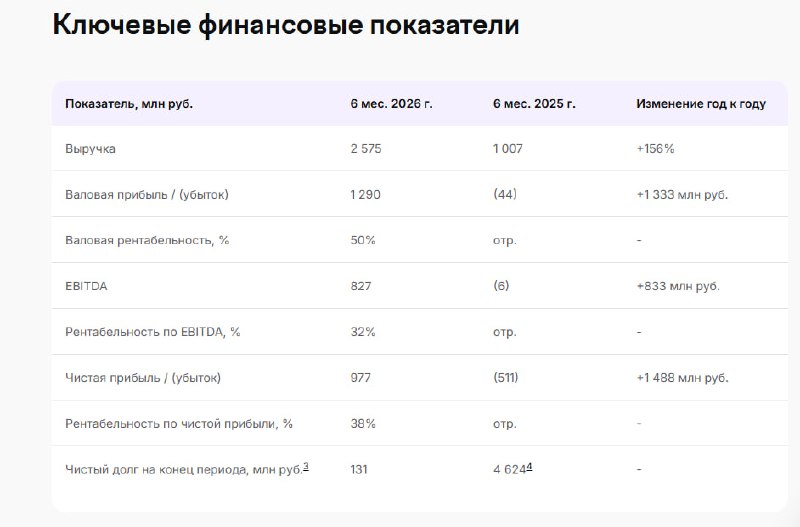Click change value '+833 млн руб.'
The image size is (800, 527).
[678, 286]
